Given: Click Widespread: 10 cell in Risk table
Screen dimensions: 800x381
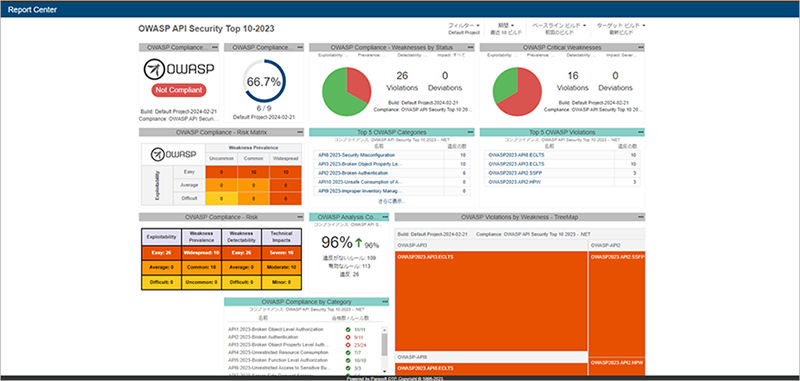Looking at the screenshot, I should pos(201,252).
